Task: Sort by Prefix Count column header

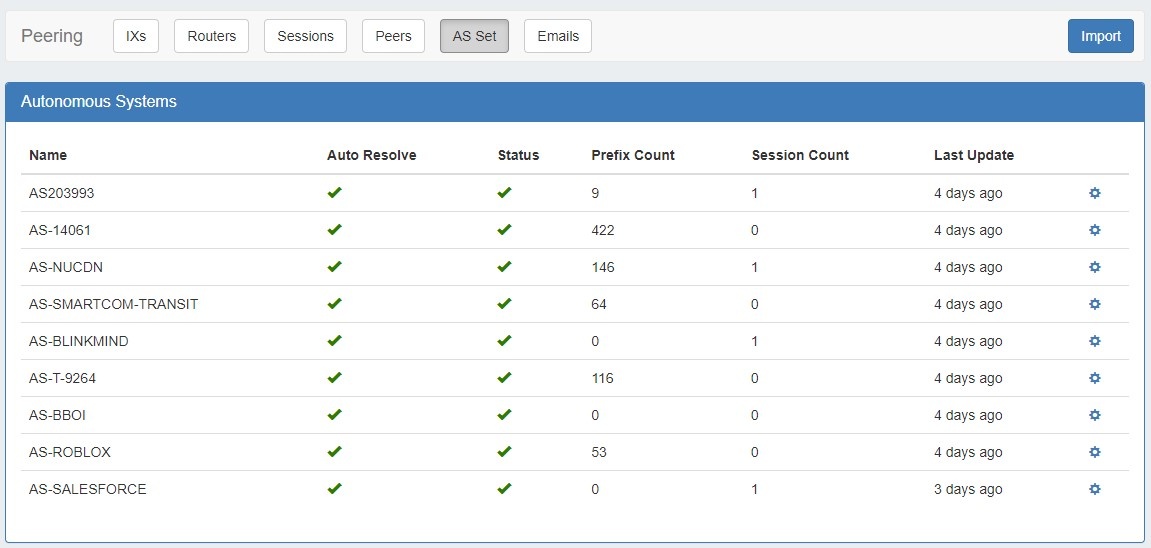Action: click(x=632, y=155)
